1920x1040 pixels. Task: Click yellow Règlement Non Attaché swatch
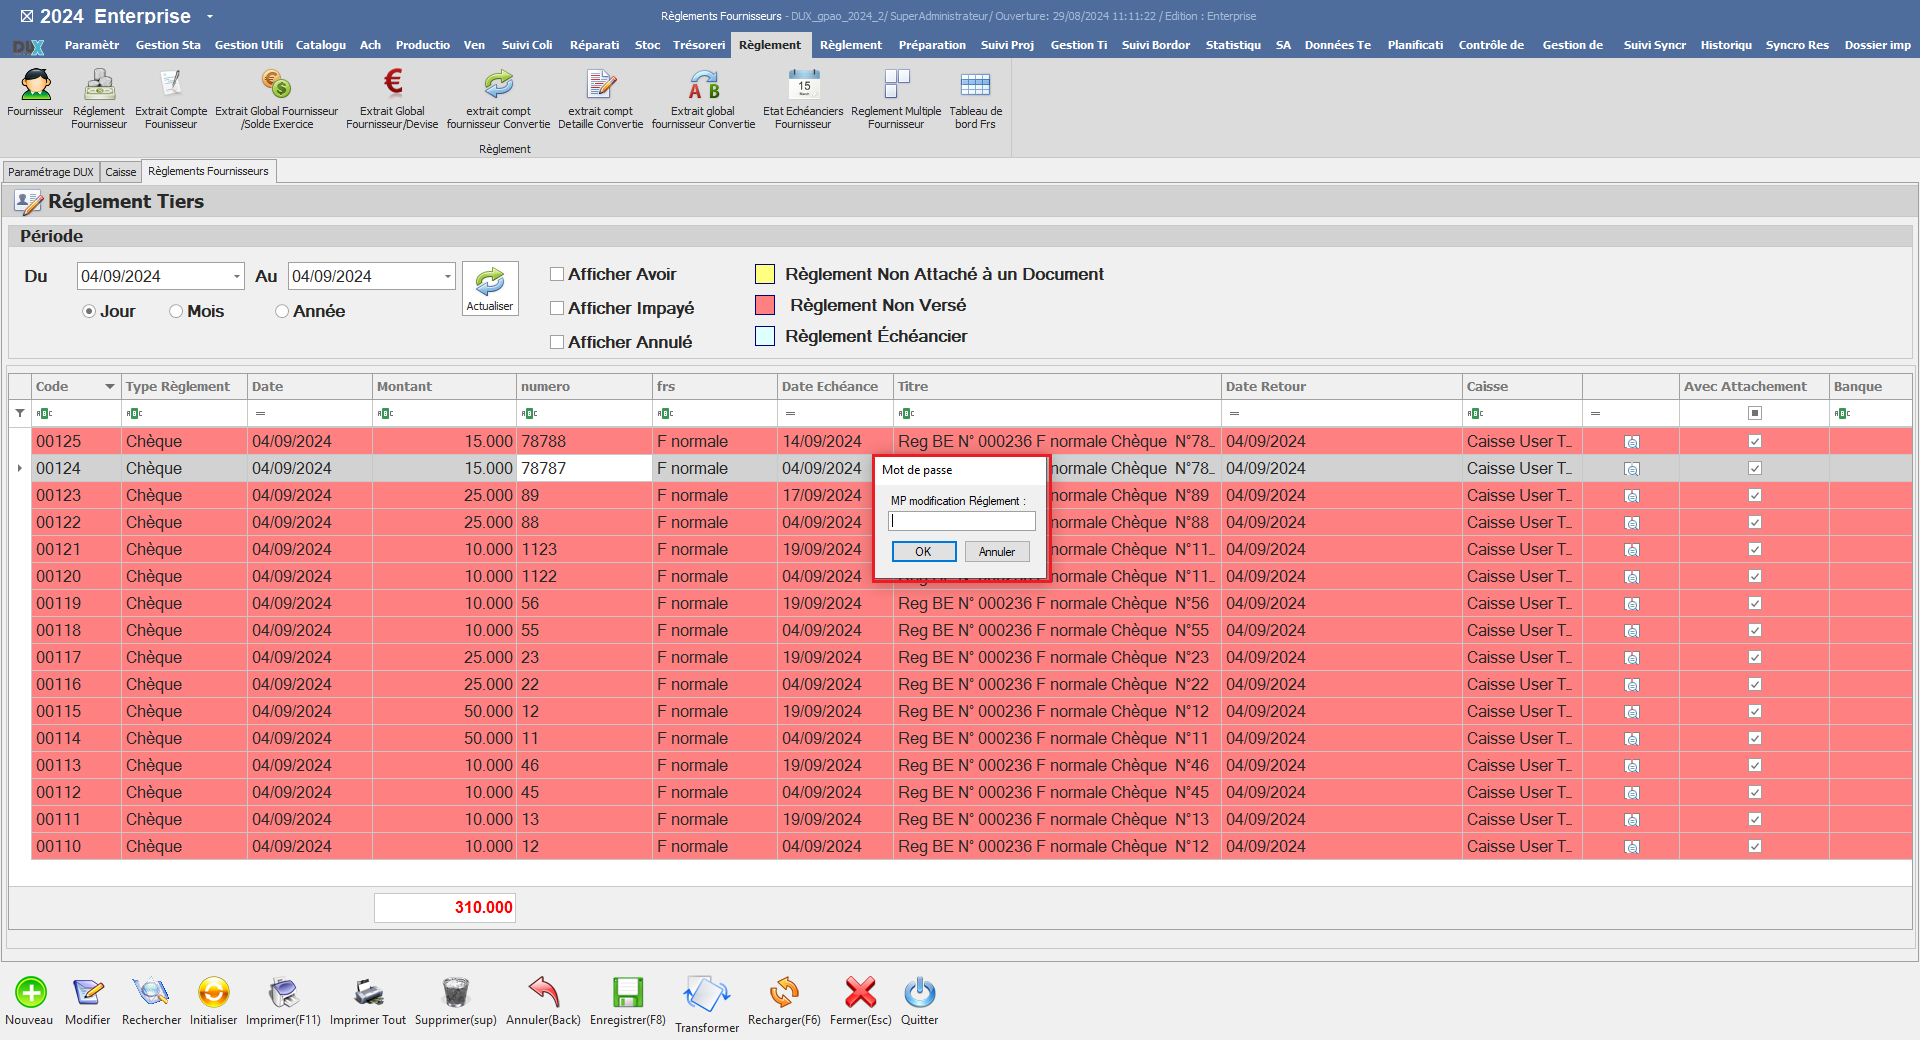coord(765,274)
